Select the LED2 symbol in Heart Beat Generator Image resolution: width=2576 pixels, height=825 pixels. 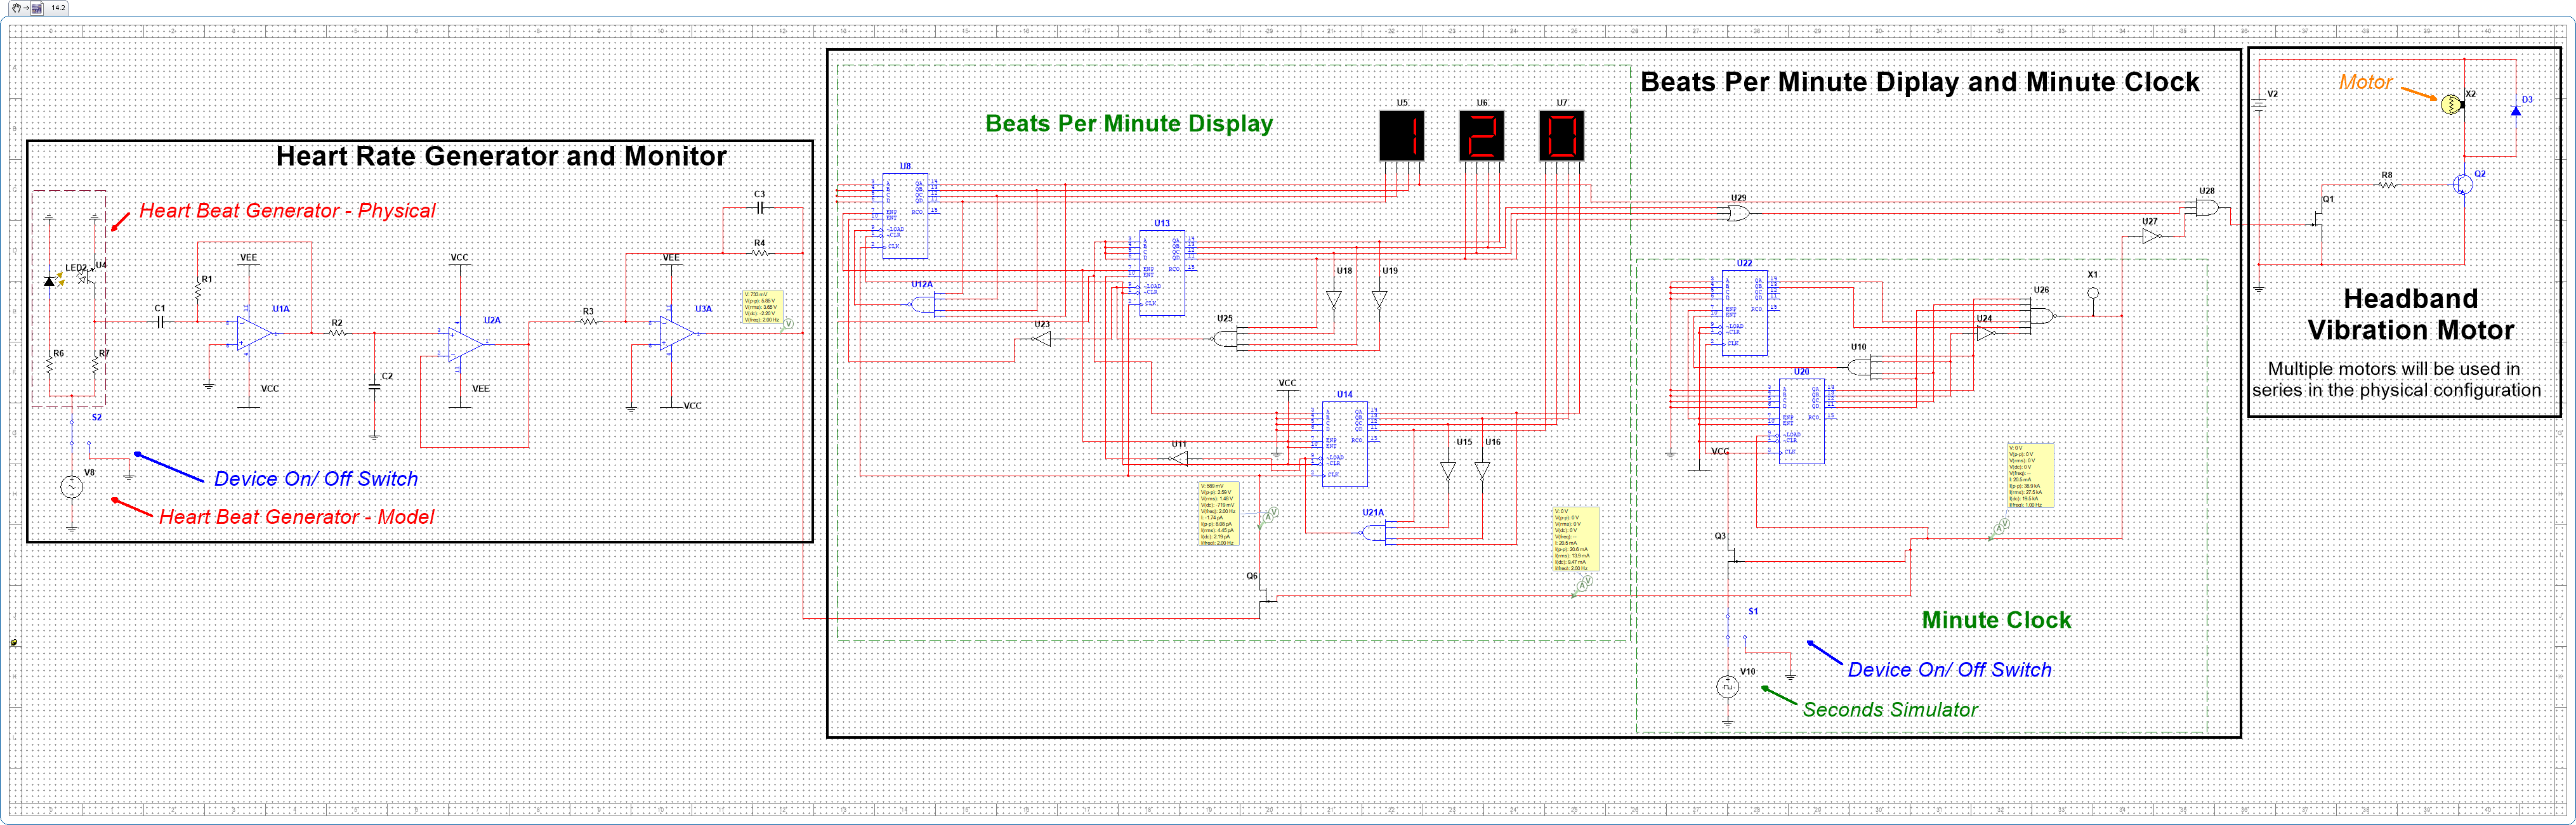click(49, 281)
